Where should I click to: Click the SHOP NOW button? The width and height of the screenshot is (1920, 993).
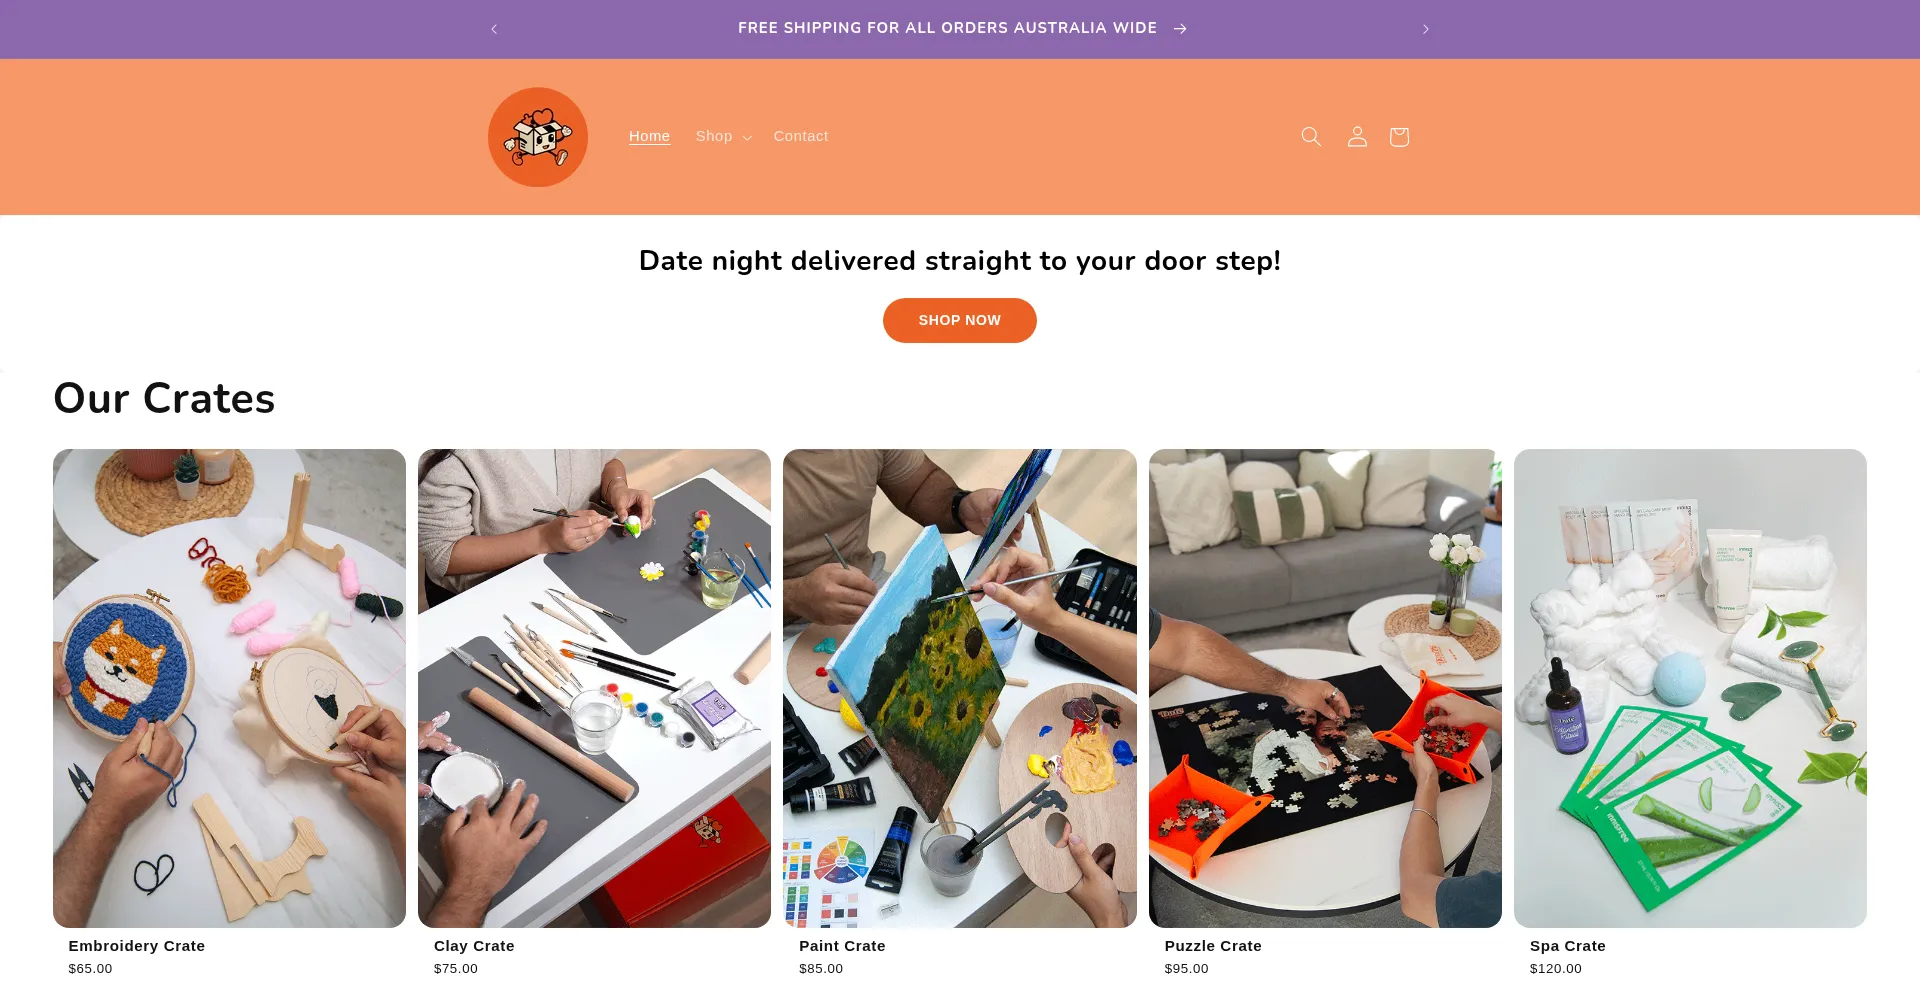coord(960,320)
